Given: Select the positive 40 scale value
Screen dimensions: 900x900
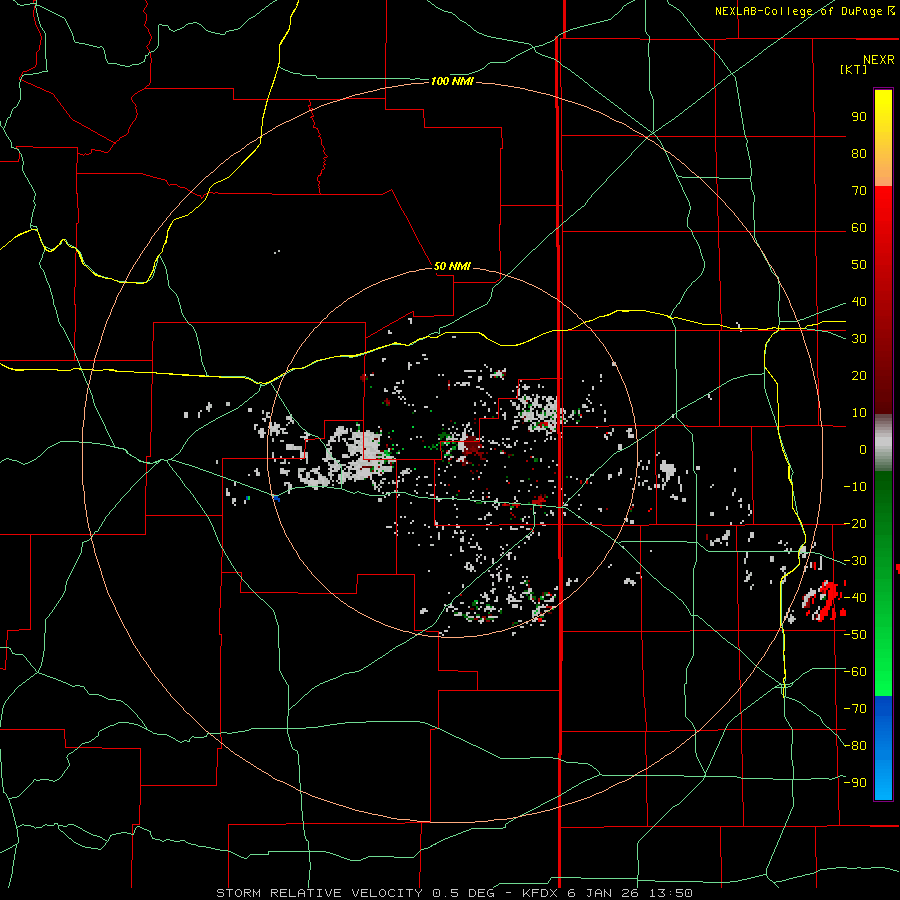Looking at the screenshot, I should pos(859,301).
